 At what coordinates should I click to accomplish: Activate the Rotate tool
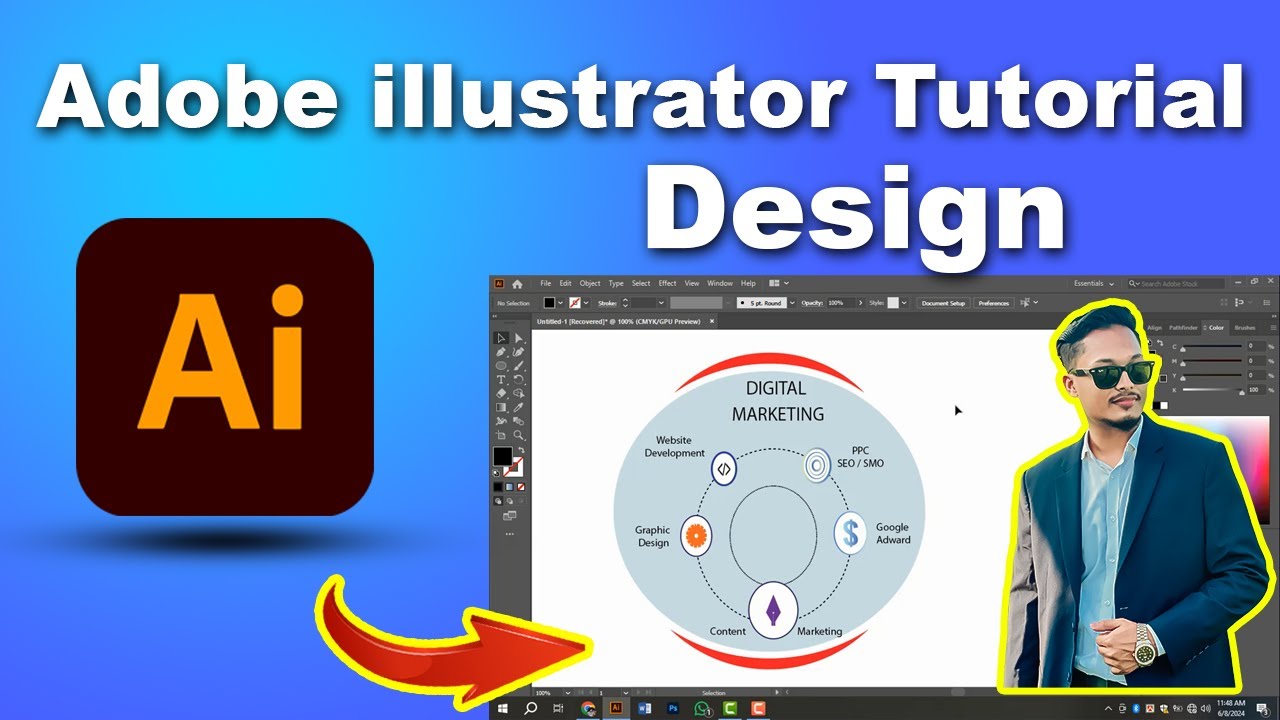pos(519,379)
